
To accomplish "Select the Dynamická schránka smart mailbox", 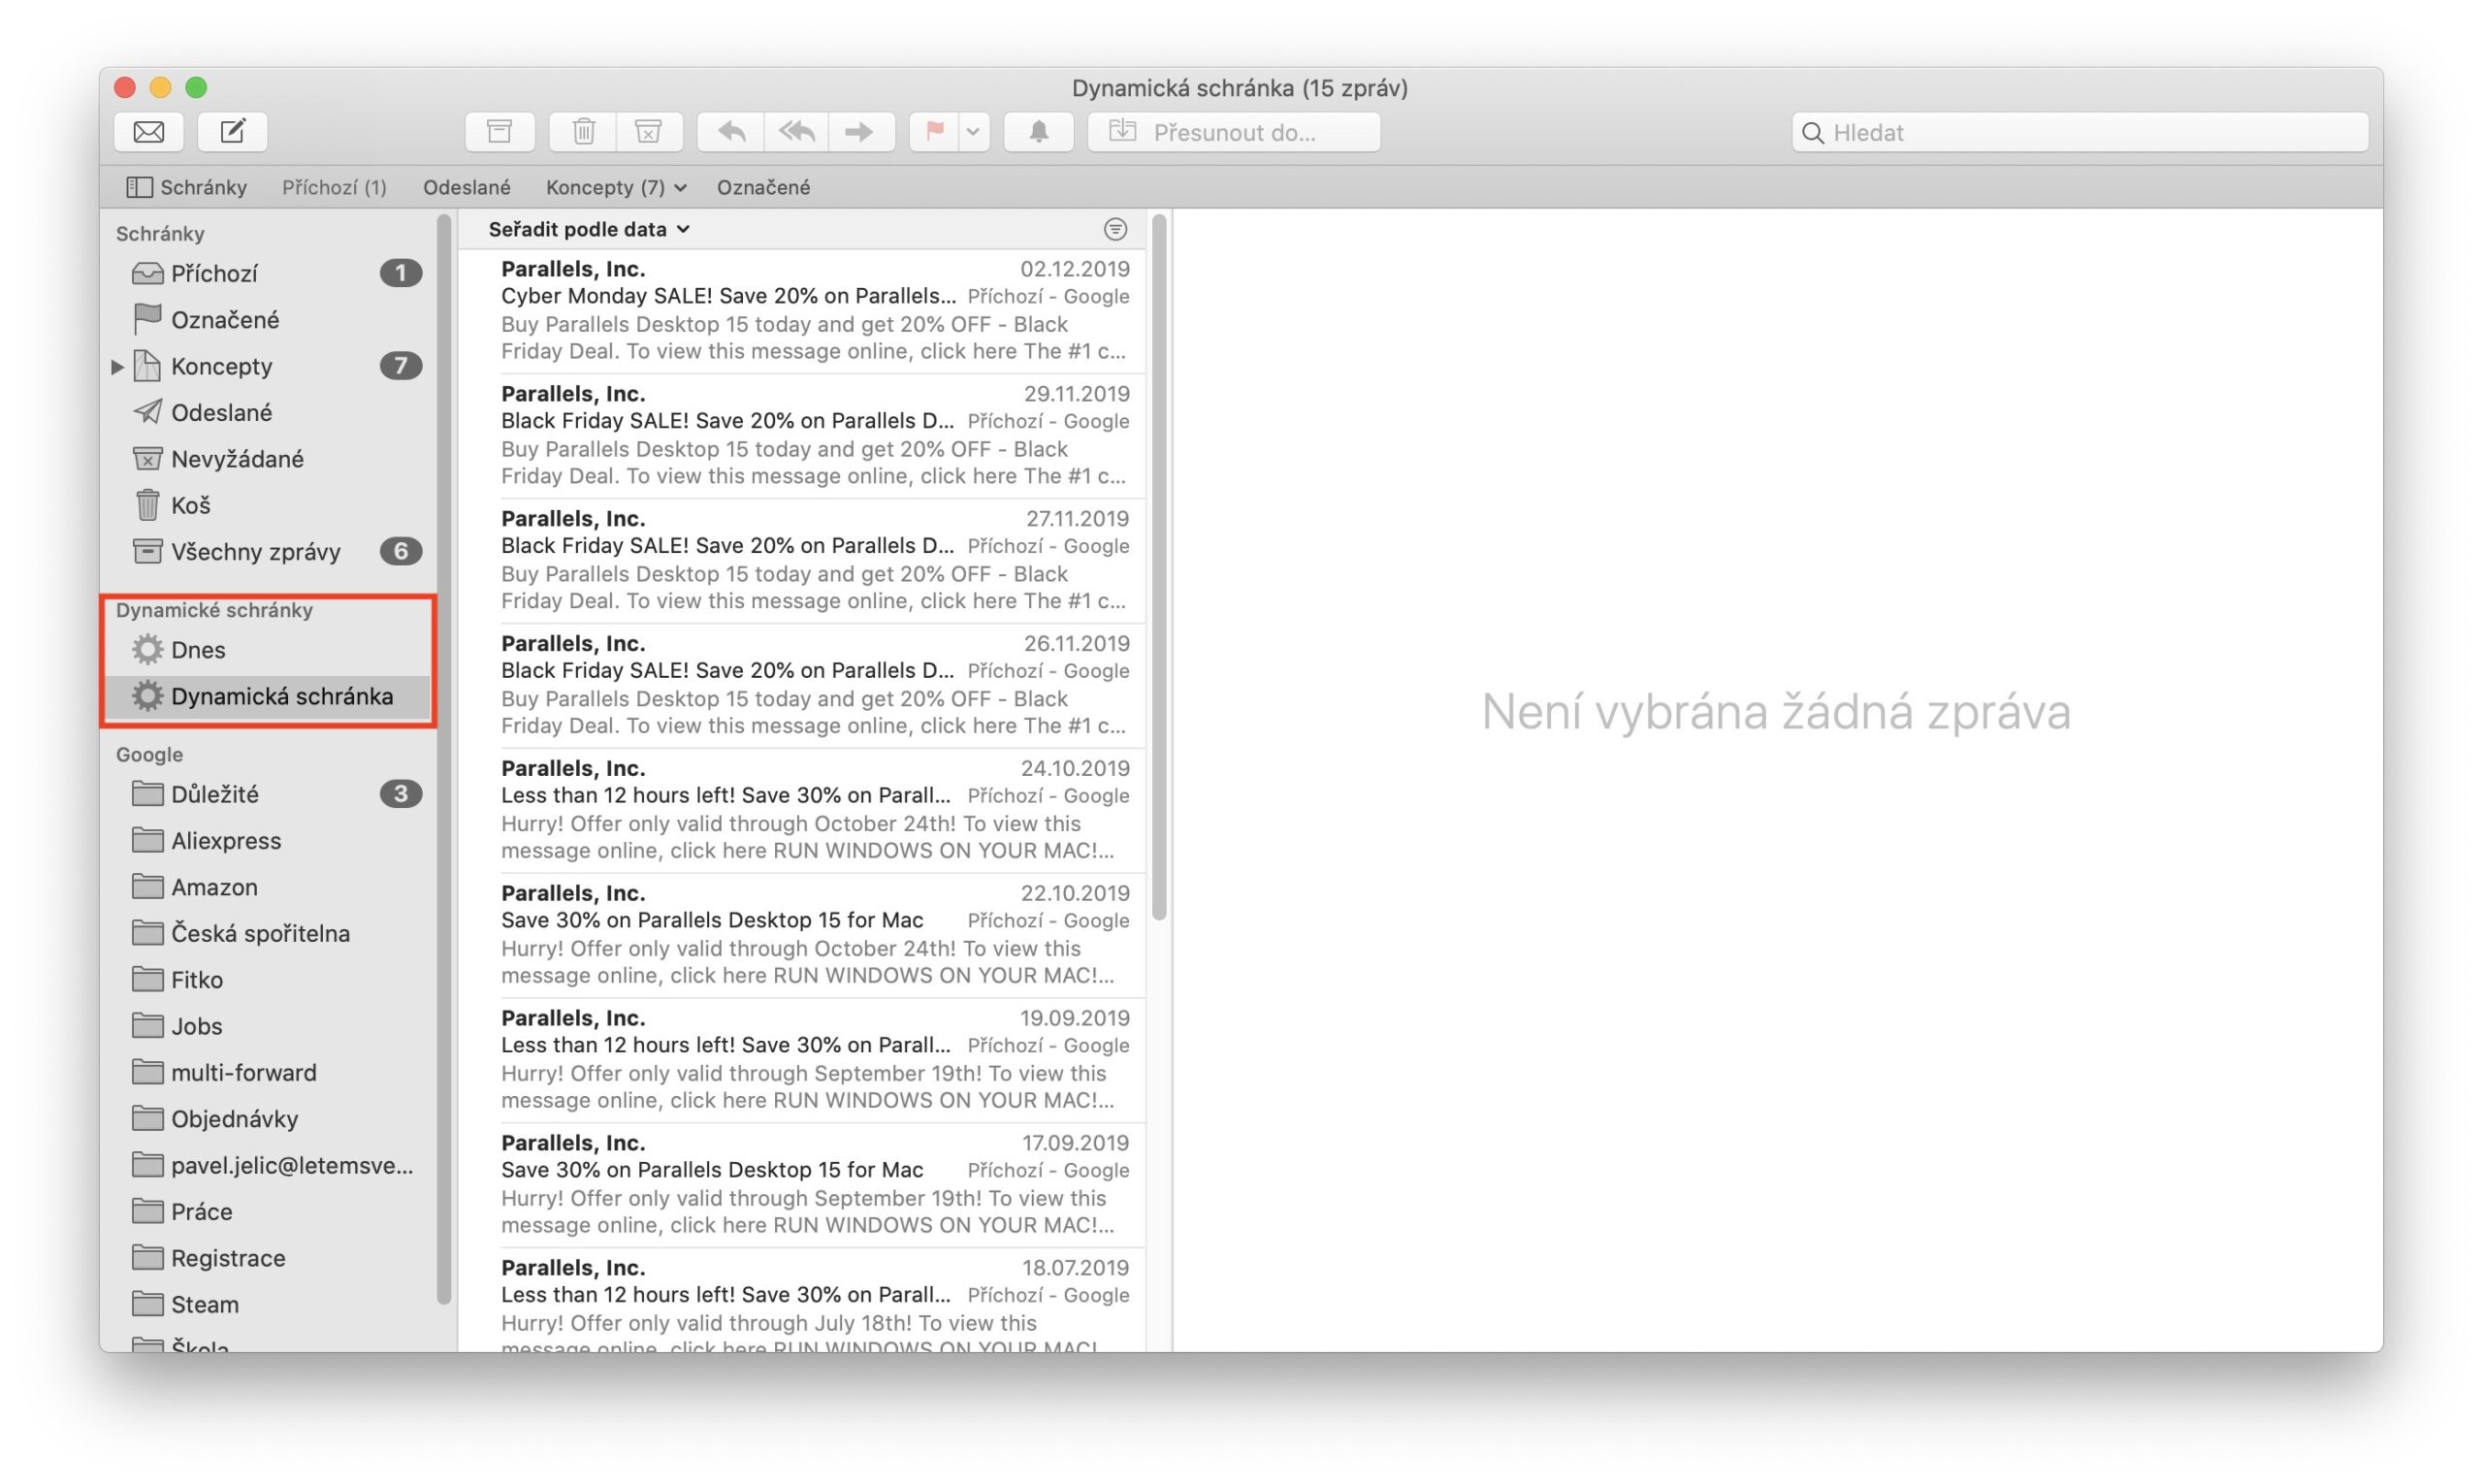I will tap(282, 695).
